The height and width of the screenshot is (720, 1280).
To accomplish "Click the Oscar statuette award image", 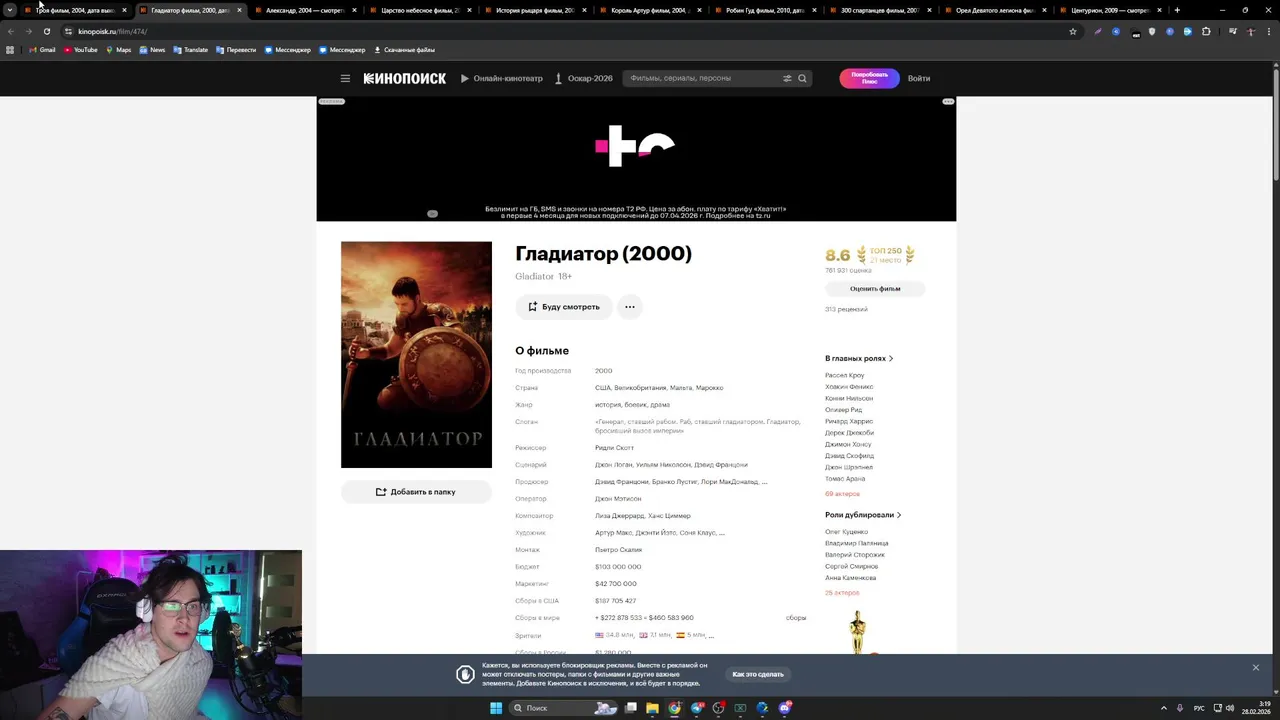I will tap(858, 633).
